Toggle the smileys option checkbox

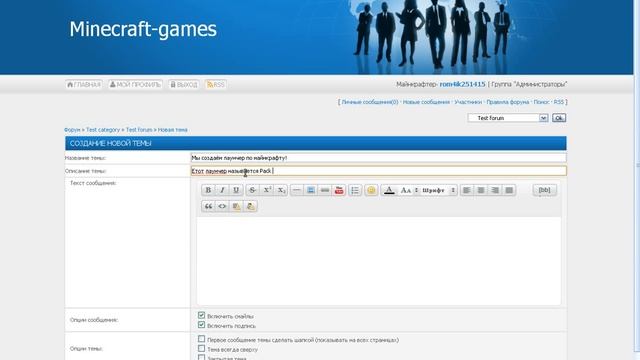coord(201,315)
